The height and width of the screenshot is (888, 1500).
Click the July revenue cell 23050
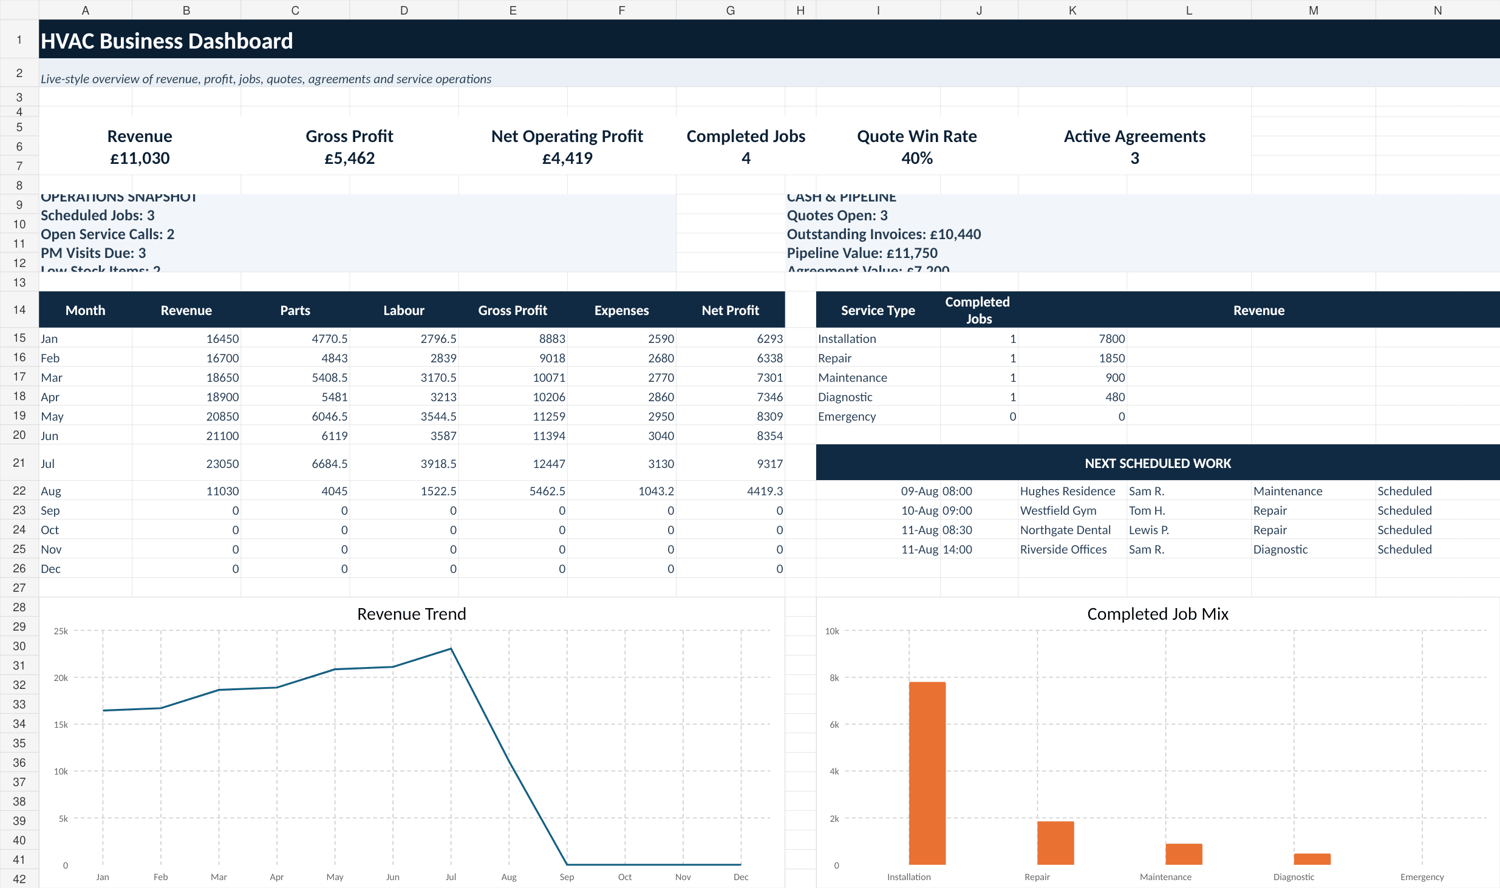pos(186,463)
